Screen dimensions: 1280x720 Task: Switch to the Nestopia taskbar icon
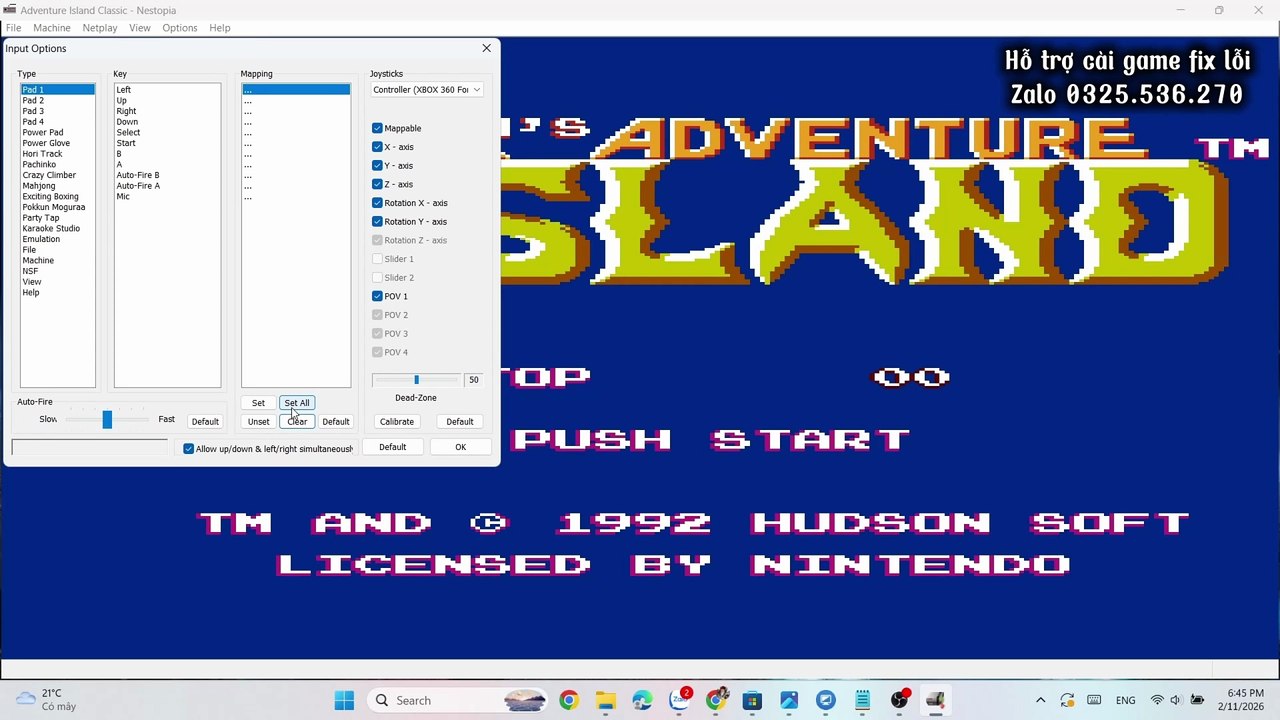pyautogui.click(x=936, y=700)
